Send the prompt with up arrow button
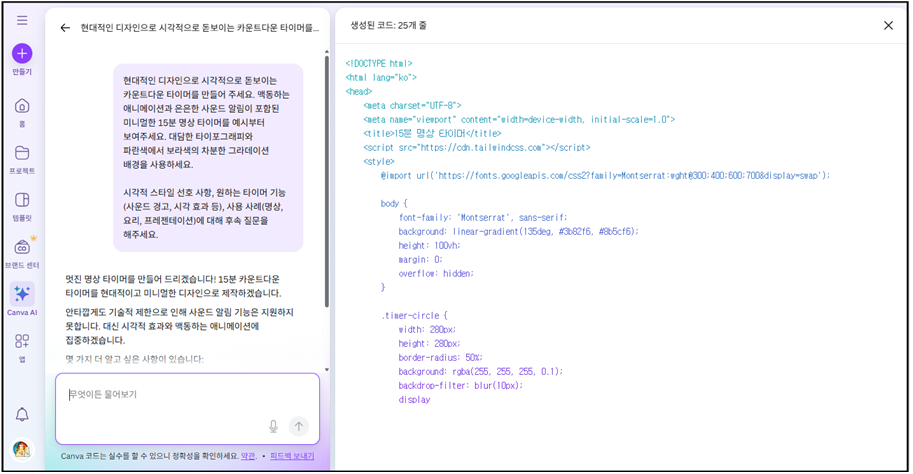This screenshot has width=913, height=474. 299,426
